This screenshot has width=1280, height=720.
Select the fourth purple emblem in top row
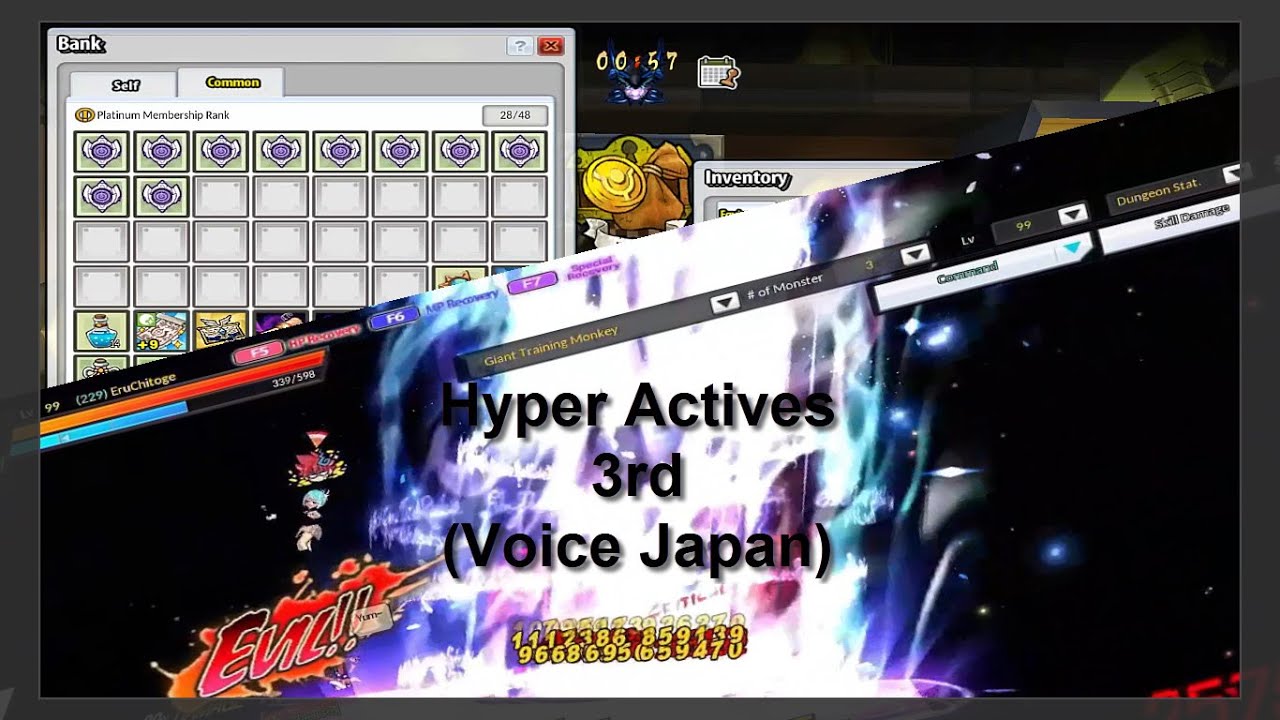281,151
